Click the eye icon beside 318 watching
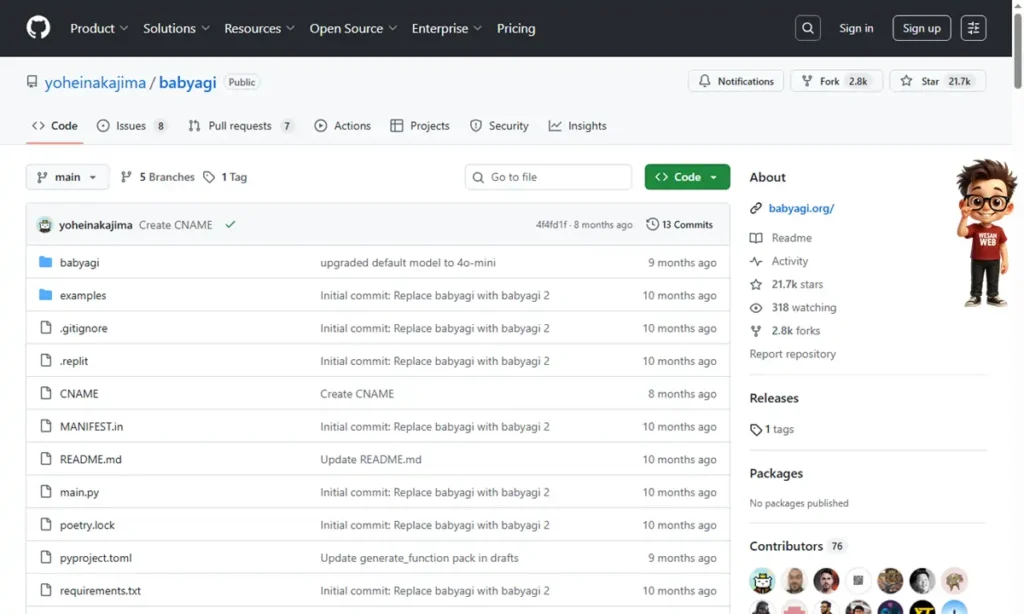 tap(756, 307)
